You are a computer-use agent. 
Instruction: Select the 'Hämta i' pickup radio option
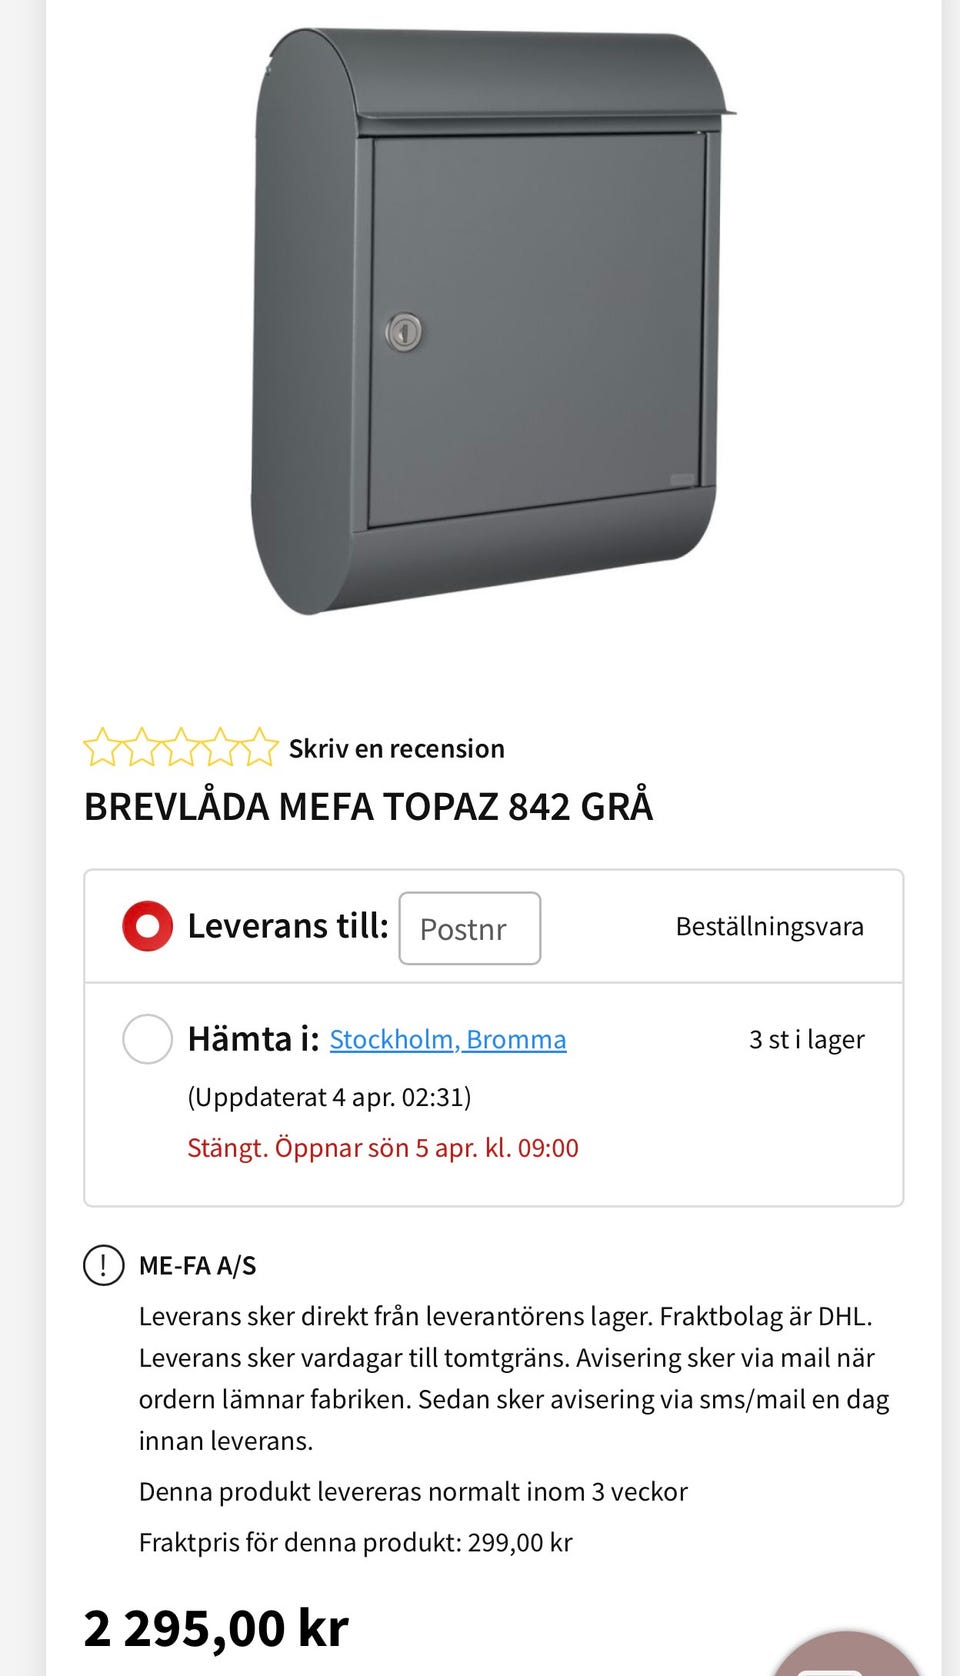pos(147,1039)
